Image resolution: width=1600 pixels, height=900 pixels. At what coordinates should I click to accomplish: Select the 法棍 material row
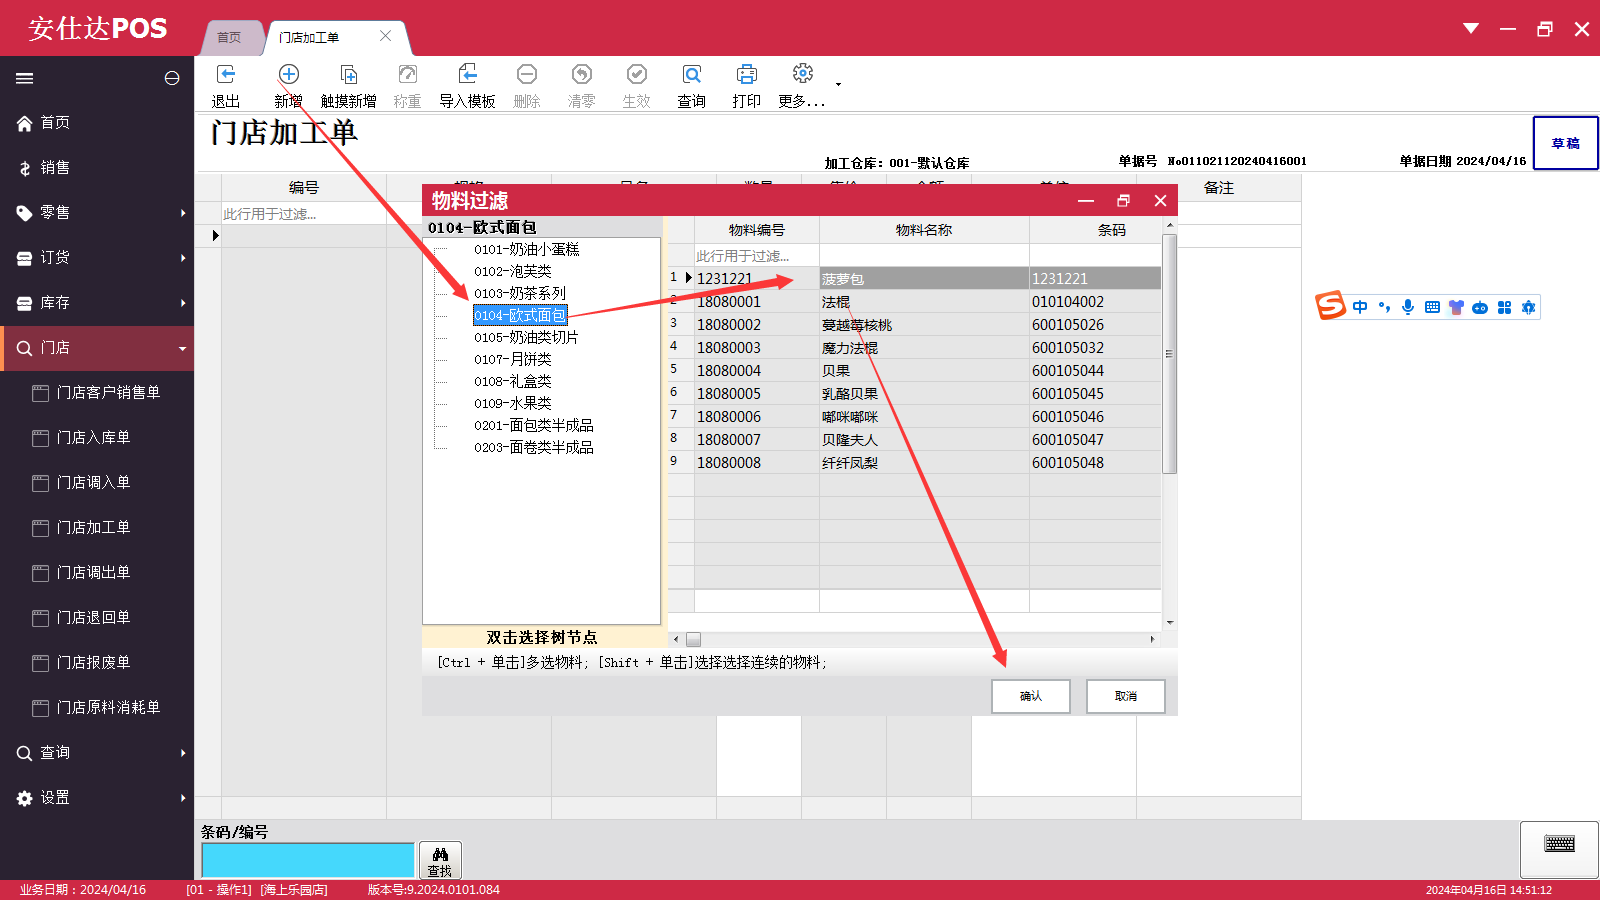[x=914, y=302]
